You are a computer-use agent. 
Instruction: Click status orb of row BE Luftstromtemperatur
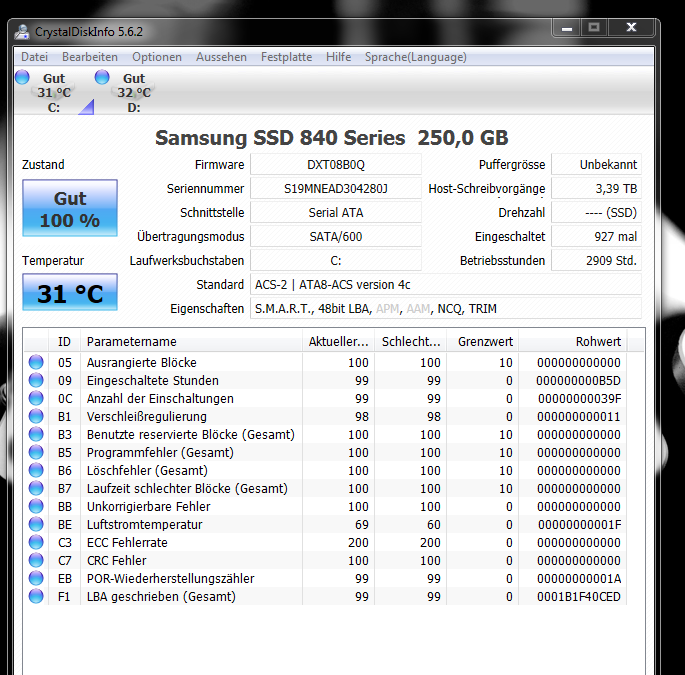(x=36, y=524)
